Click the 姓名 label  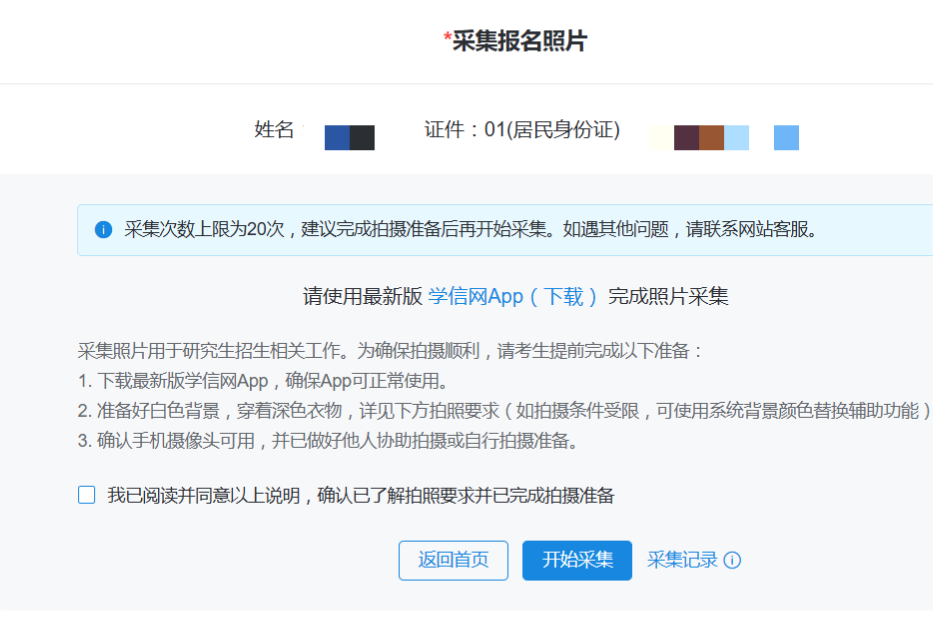pyautogui.click(x=274, y=129)
